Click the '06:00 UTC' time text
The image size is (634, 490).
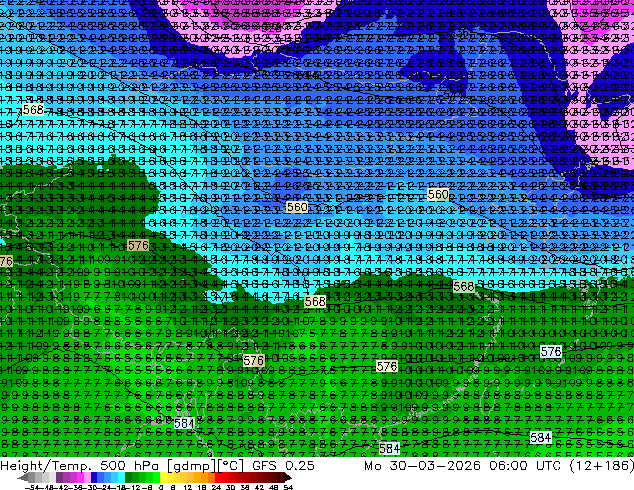click(525, 466)
